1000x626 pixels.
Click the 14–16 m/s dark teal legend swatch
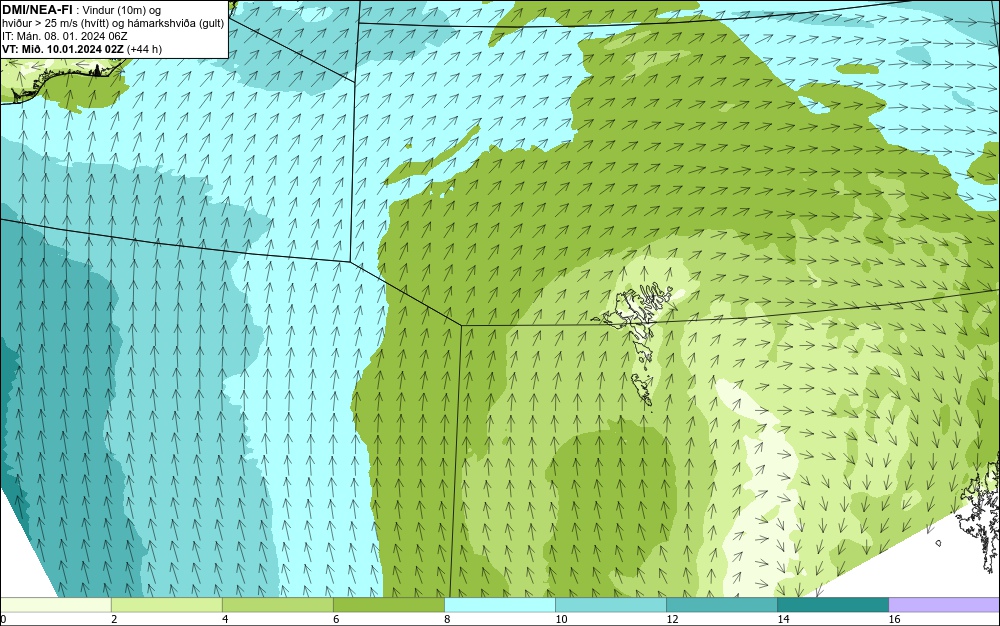[832, 604]
